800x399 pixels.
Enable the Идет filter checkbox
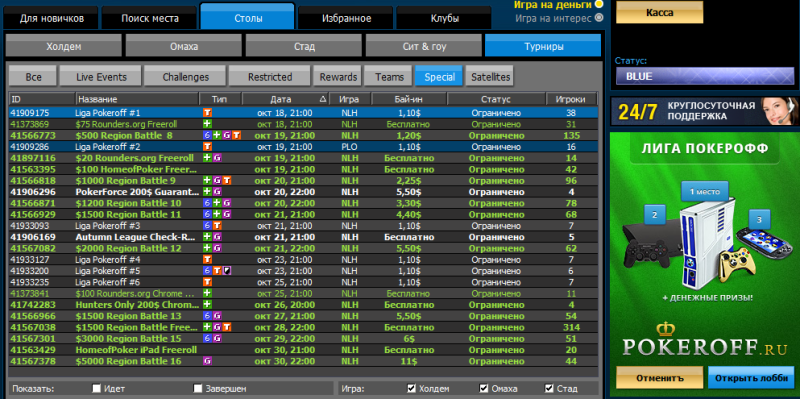(x=96, y=389)
